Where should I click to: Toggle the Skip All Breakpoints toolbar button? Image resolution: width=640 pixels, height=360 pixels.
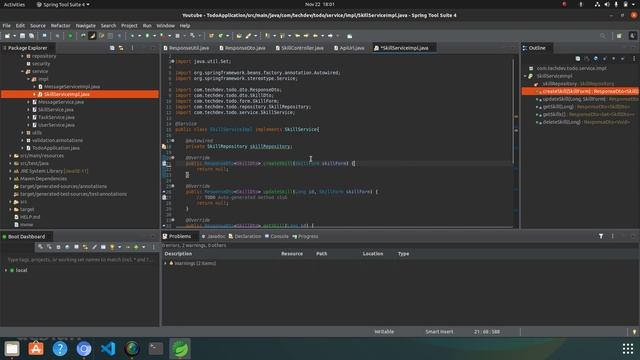coord(57,36)
